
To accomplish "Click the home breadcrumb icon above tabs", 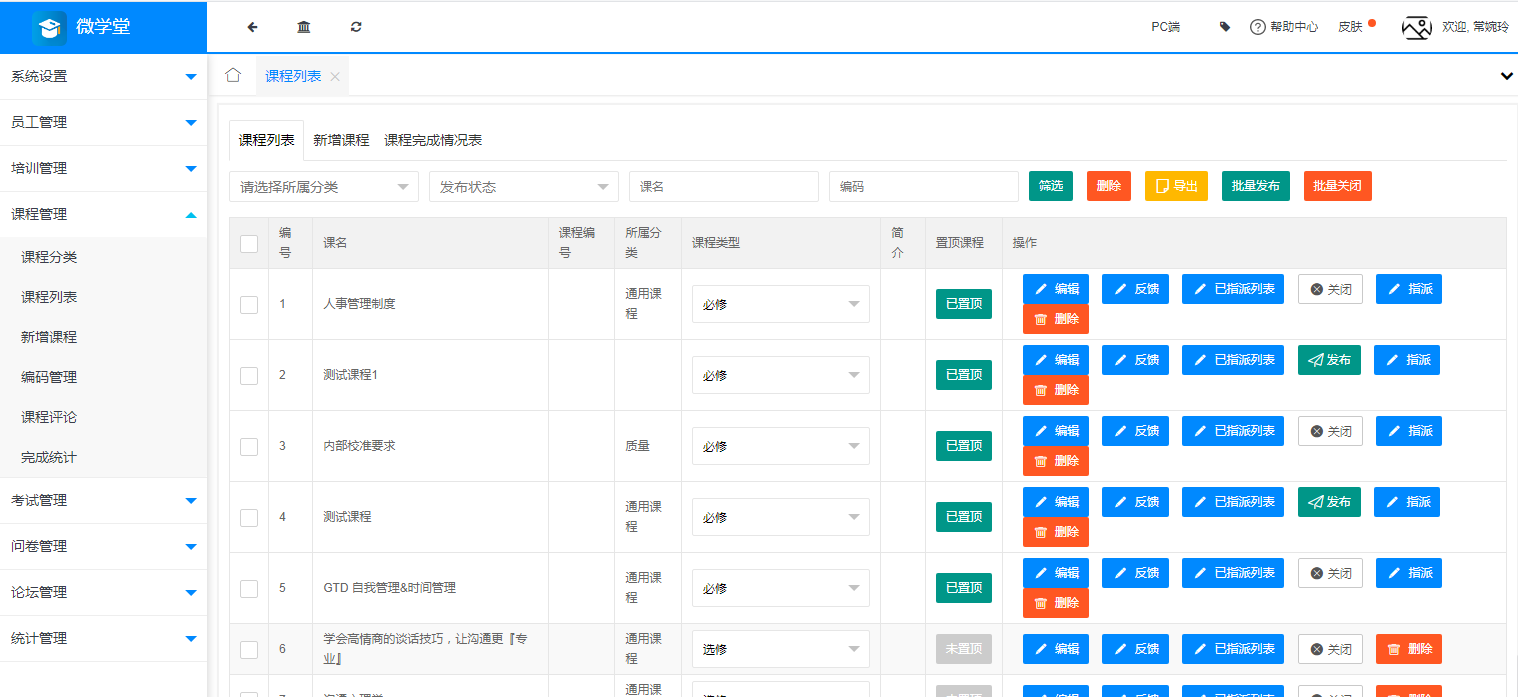I will point(231,75).
